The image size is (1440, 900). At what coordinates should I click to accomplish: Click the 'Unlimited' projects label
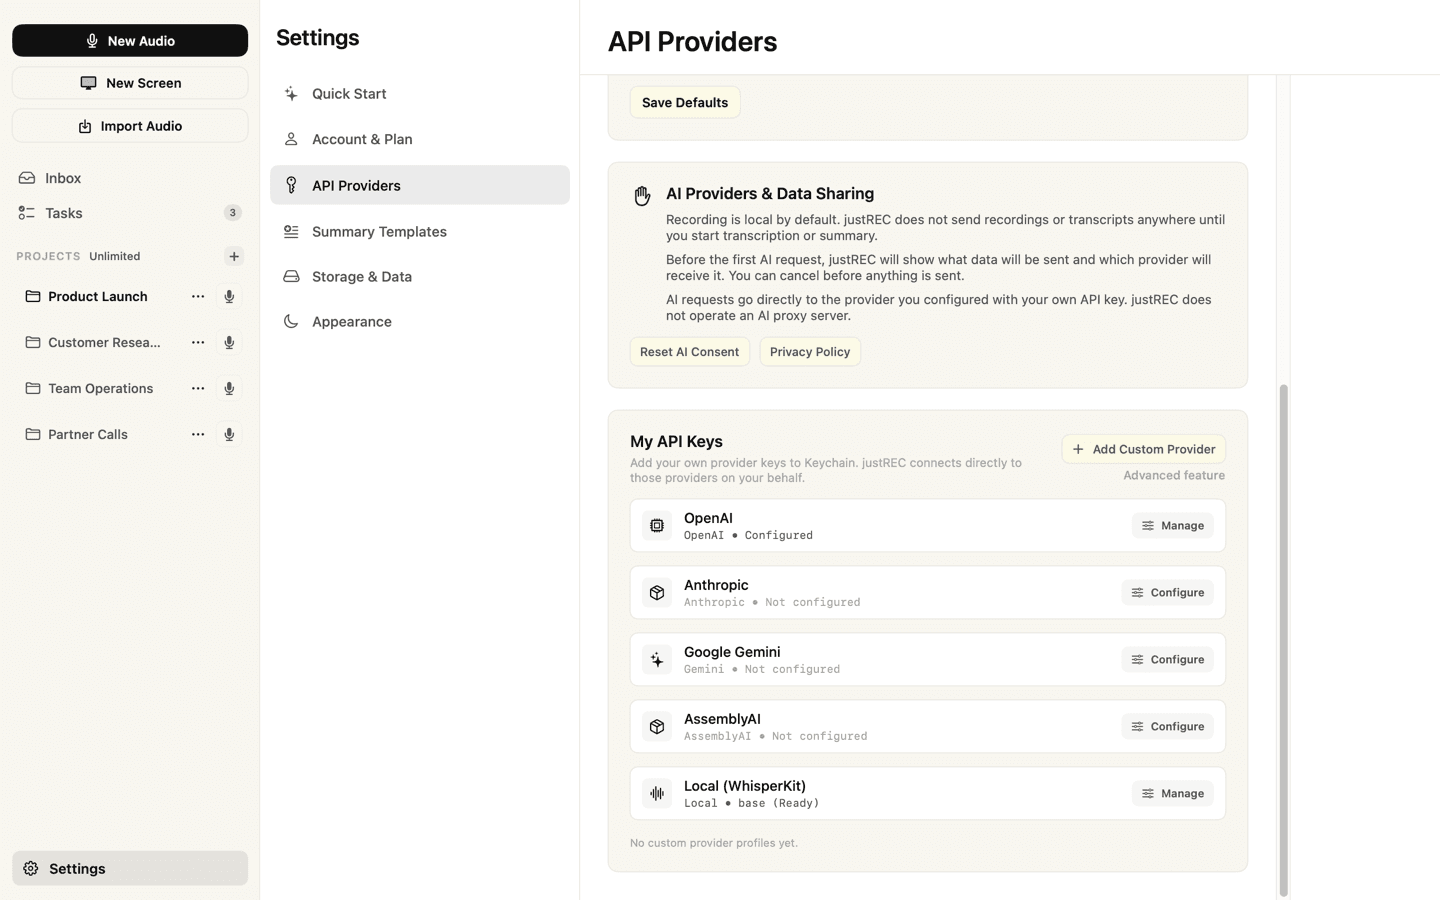coord(115,256)
